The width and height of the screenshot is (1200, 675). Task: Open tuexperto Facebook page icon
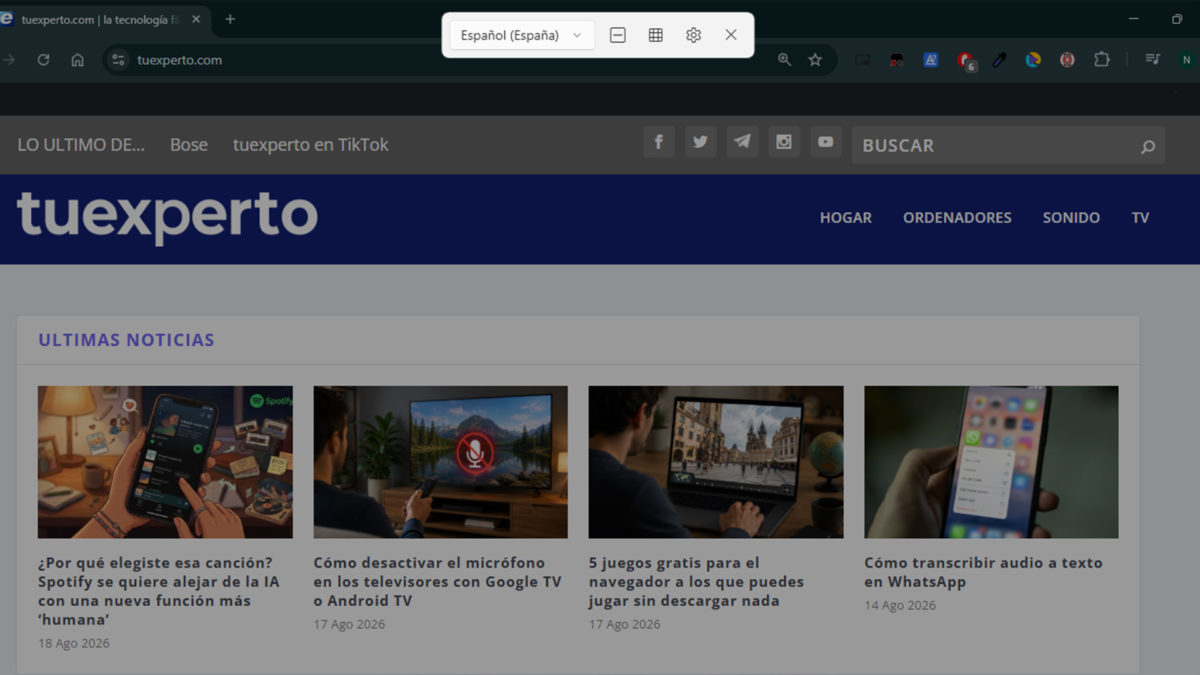click(658, 142)
